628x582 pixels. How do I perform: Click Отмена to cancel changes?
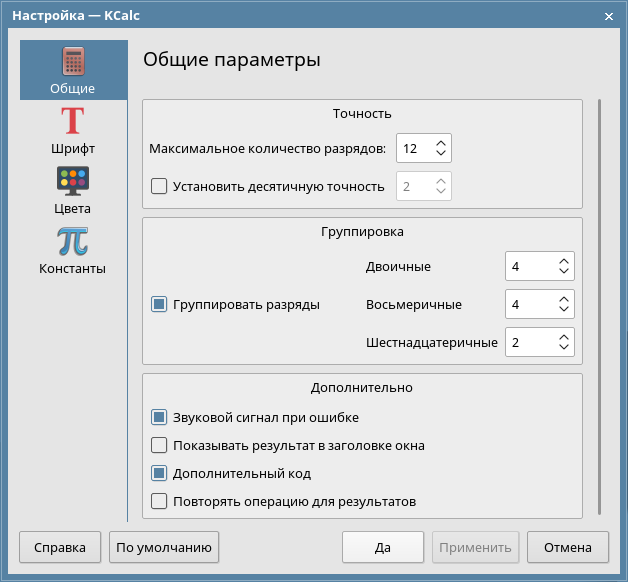[568, 548]
